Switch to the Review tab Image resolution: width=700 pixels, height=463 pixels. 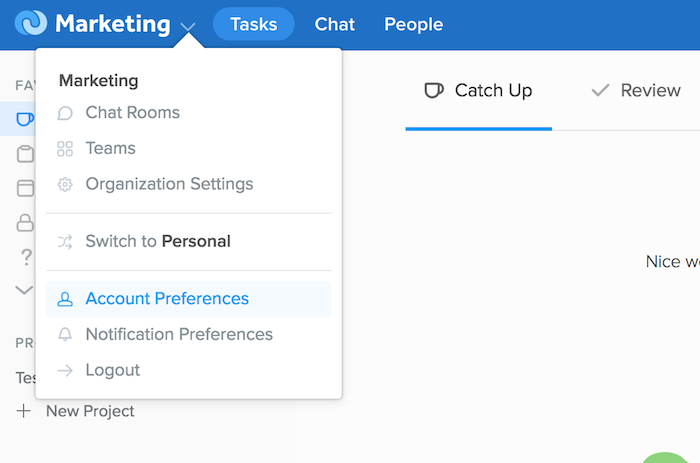click(636, 91)
